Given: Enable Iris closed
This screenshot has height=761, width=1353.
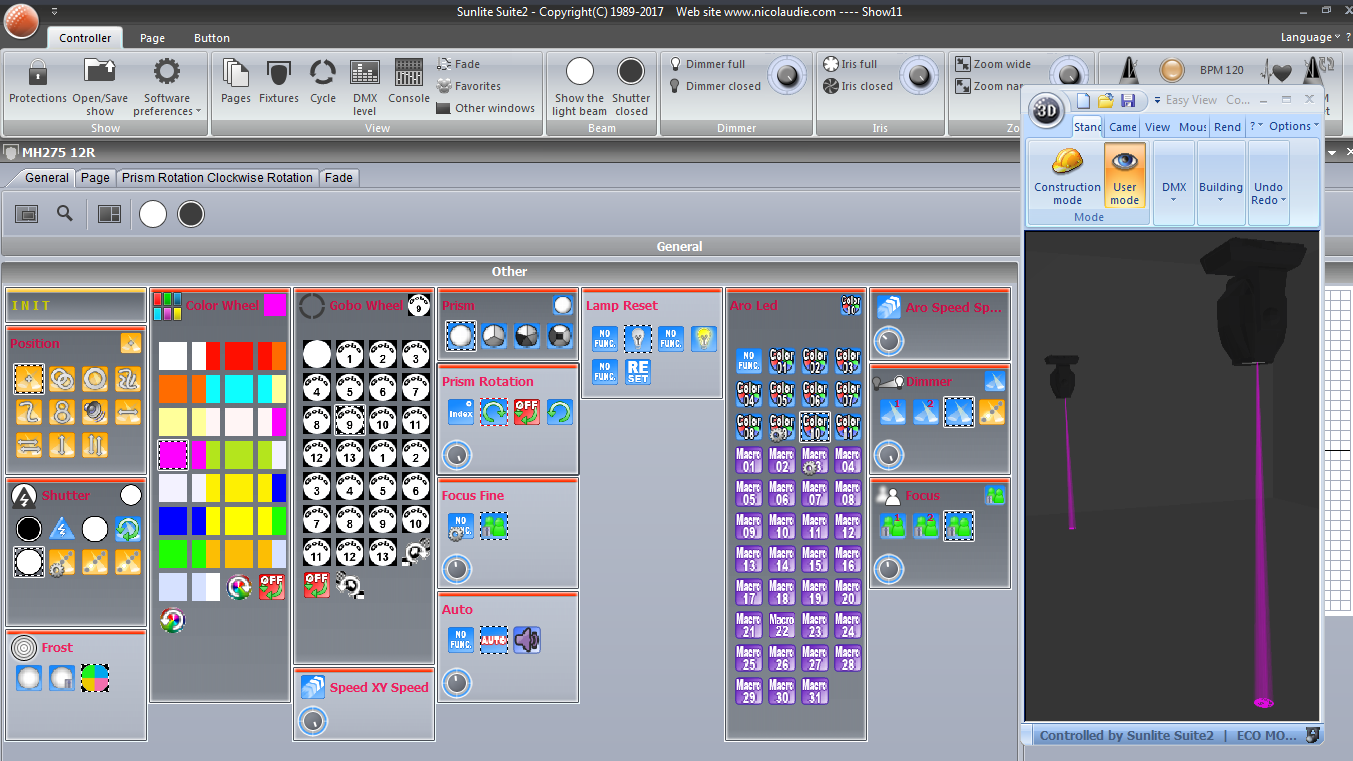Looking at the screenshot, I should [x=858, y=86].
